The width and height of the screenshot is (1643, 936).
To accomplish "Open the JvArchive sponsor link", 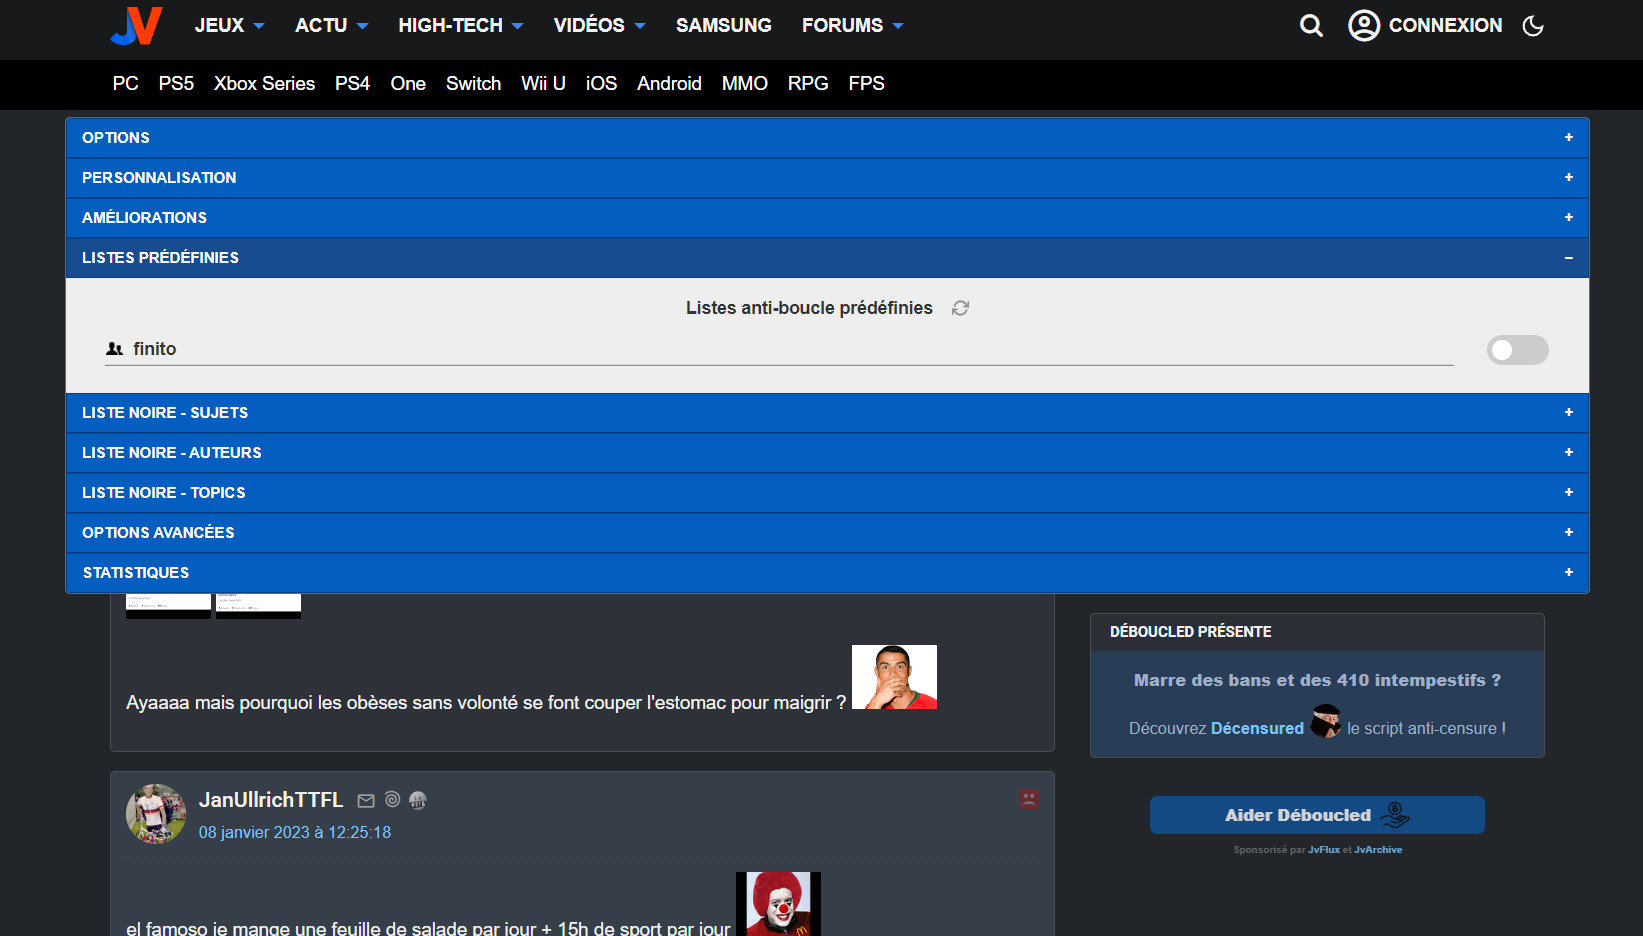I will (1378, 850).
